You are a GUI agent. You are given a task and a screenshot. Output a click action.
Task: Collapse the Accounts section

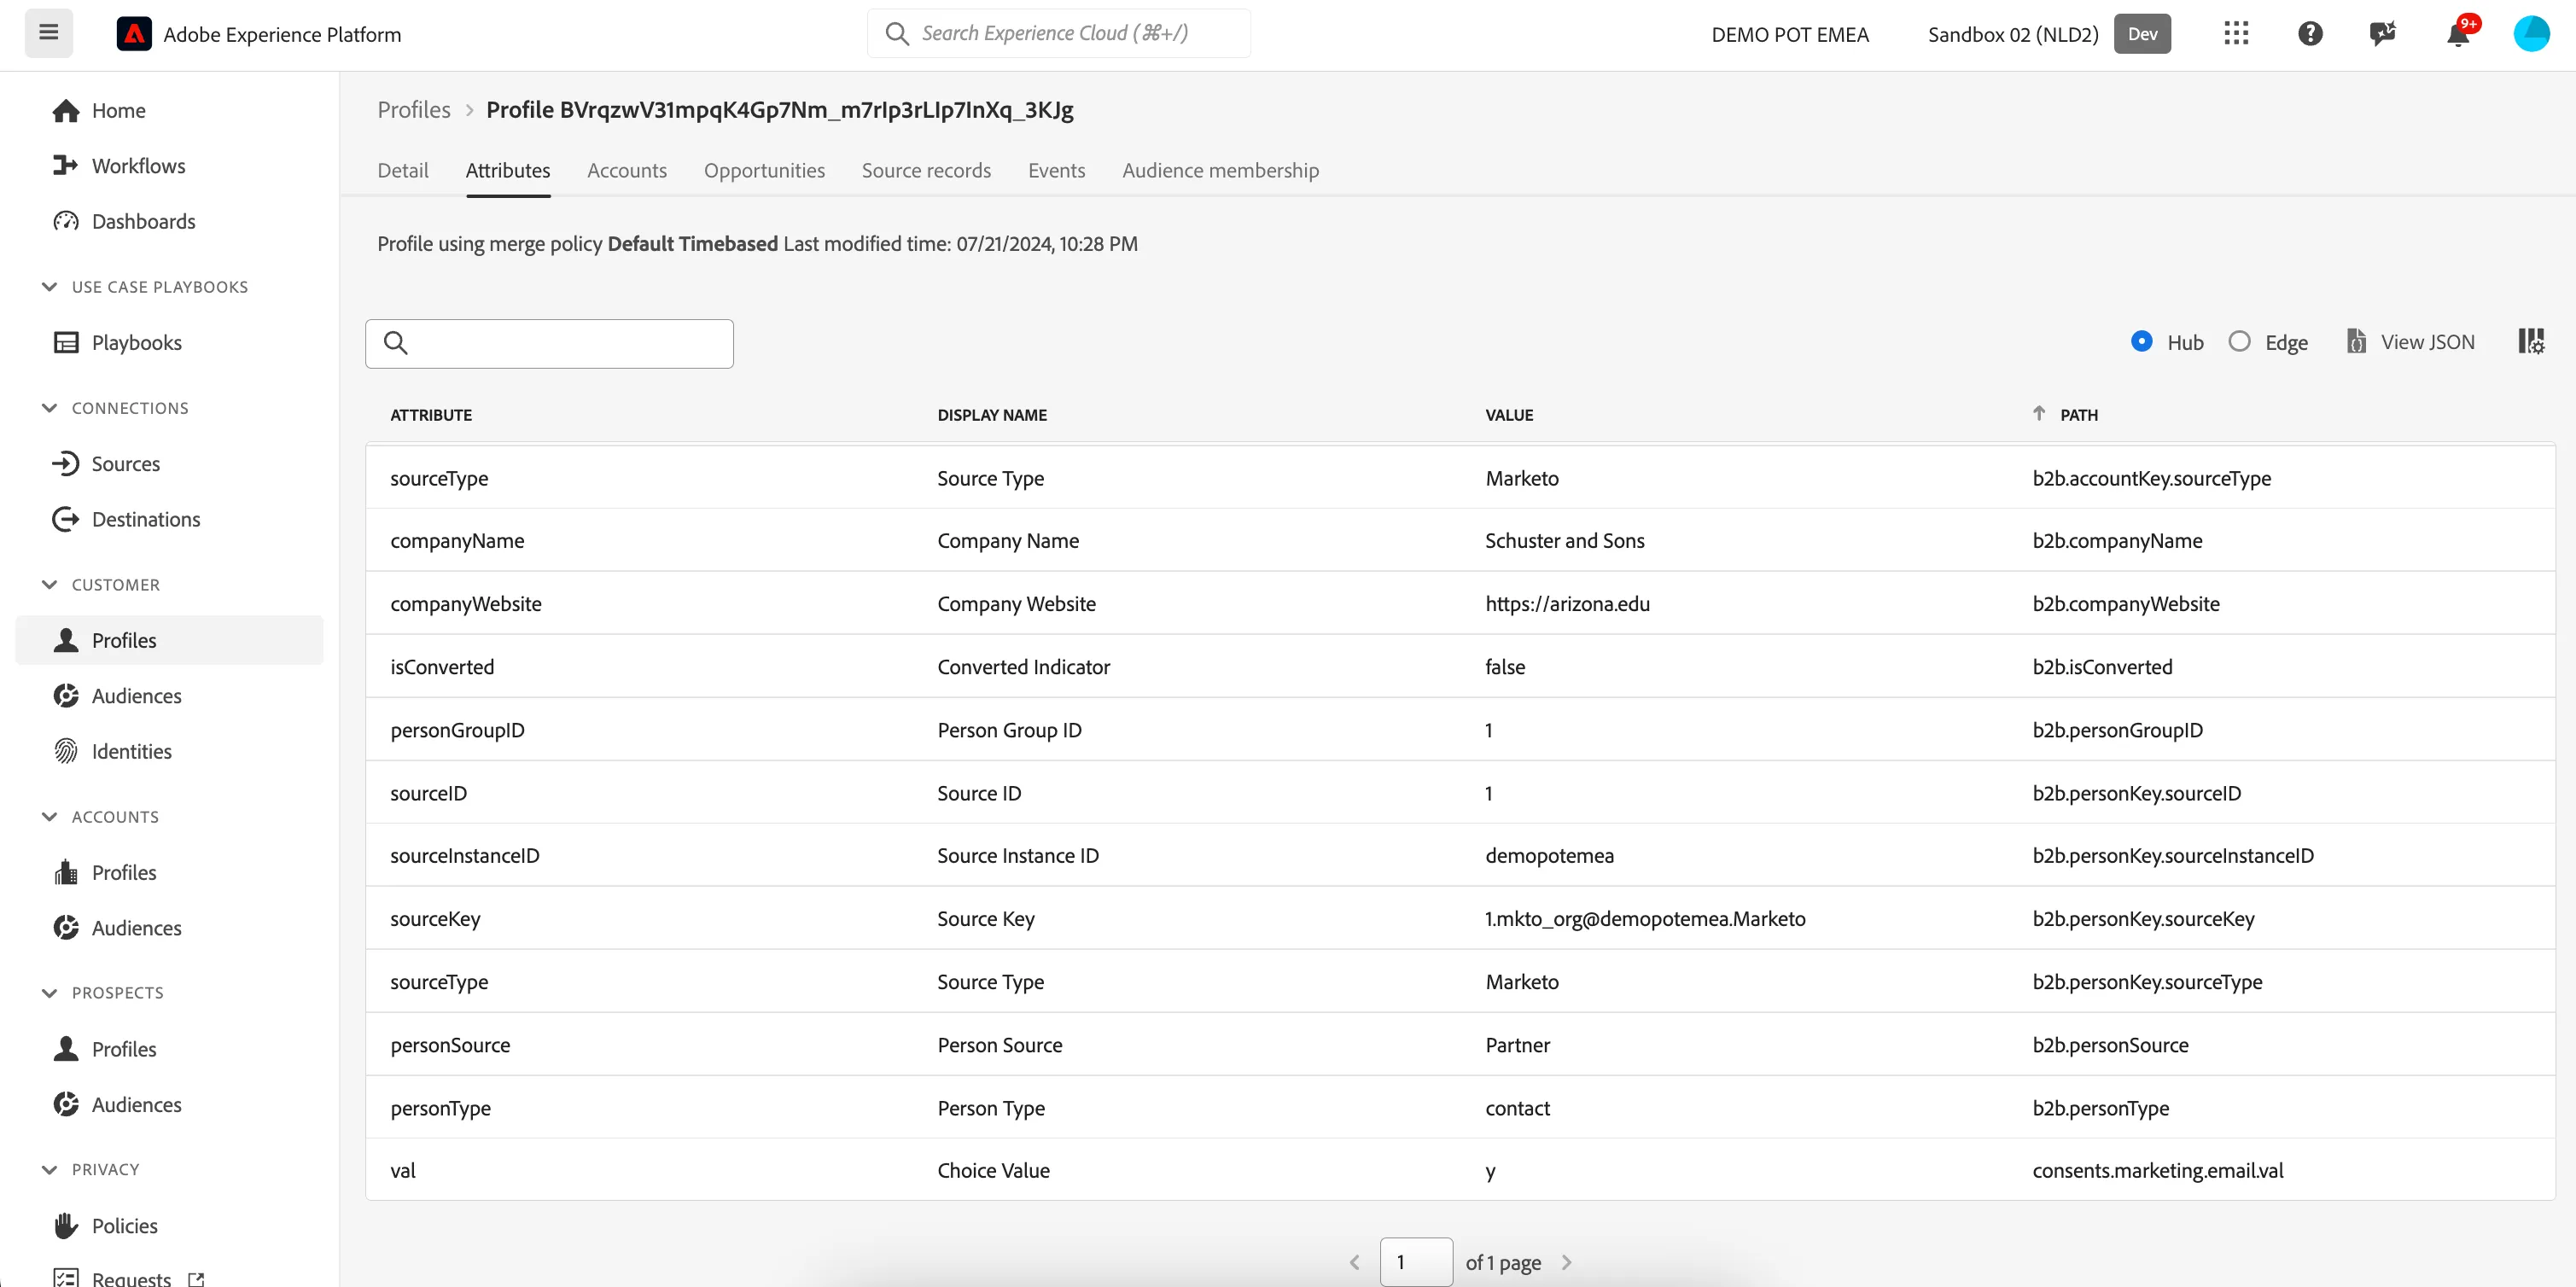[x=49, y=817]
